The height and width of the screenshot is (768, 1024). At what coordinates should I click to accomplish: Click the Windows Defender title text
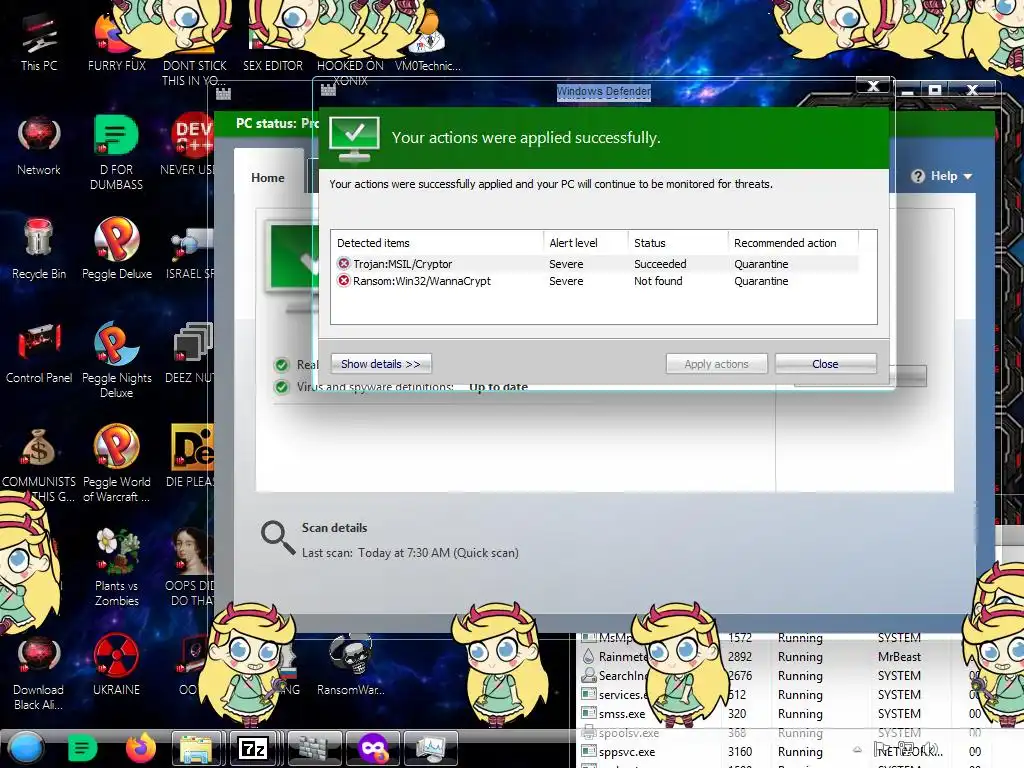[603, 91]
